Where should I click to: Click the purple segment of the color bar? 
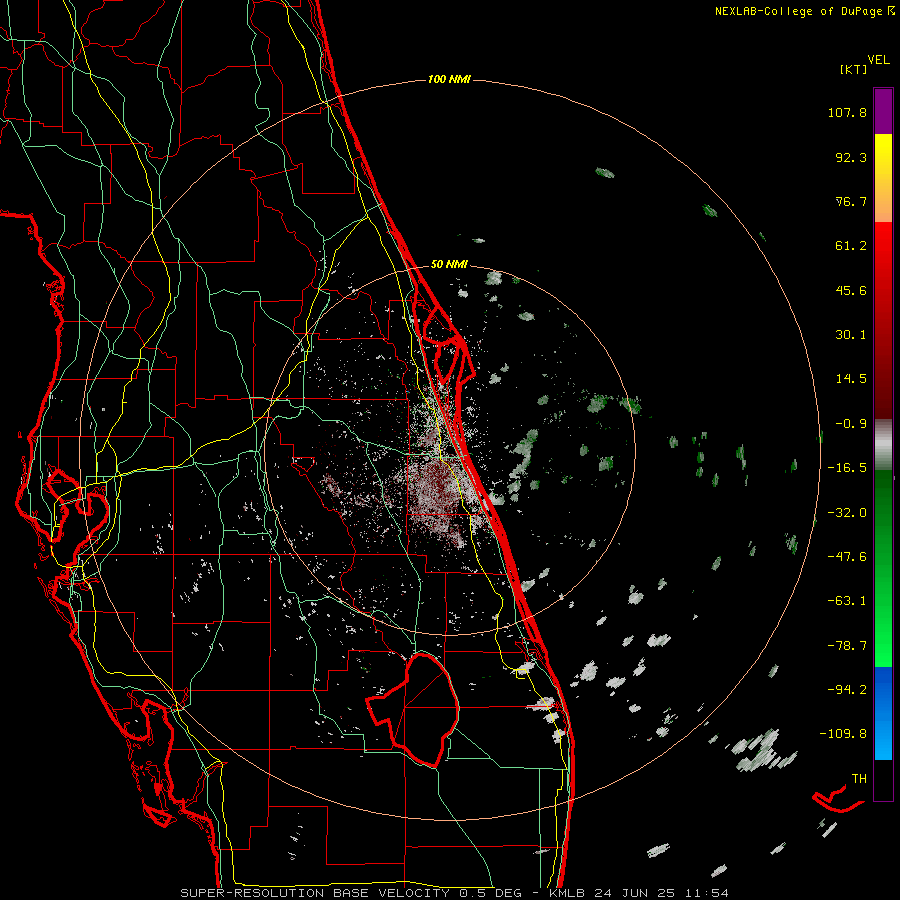click(883, 111)
